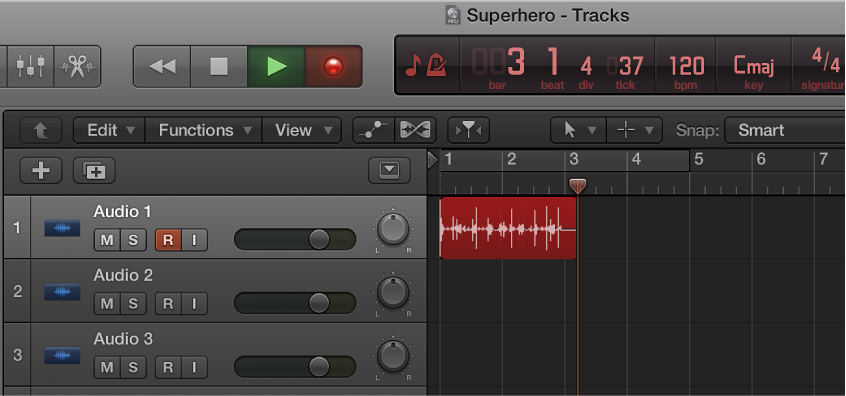Solo the Audio 1 track
The width and height of the screenshot is (846, 396).
click(x=133, y=240)
